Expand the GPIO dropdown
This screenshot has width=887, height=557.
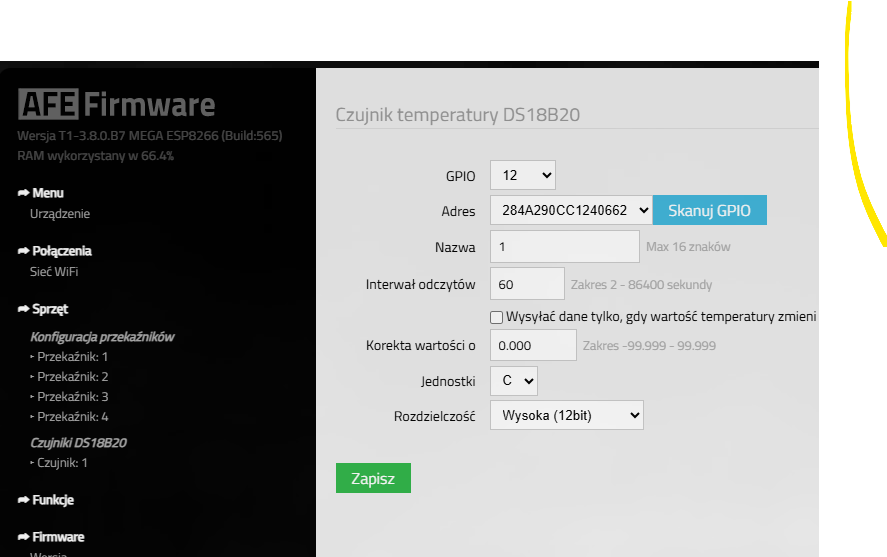coord(522,175)
